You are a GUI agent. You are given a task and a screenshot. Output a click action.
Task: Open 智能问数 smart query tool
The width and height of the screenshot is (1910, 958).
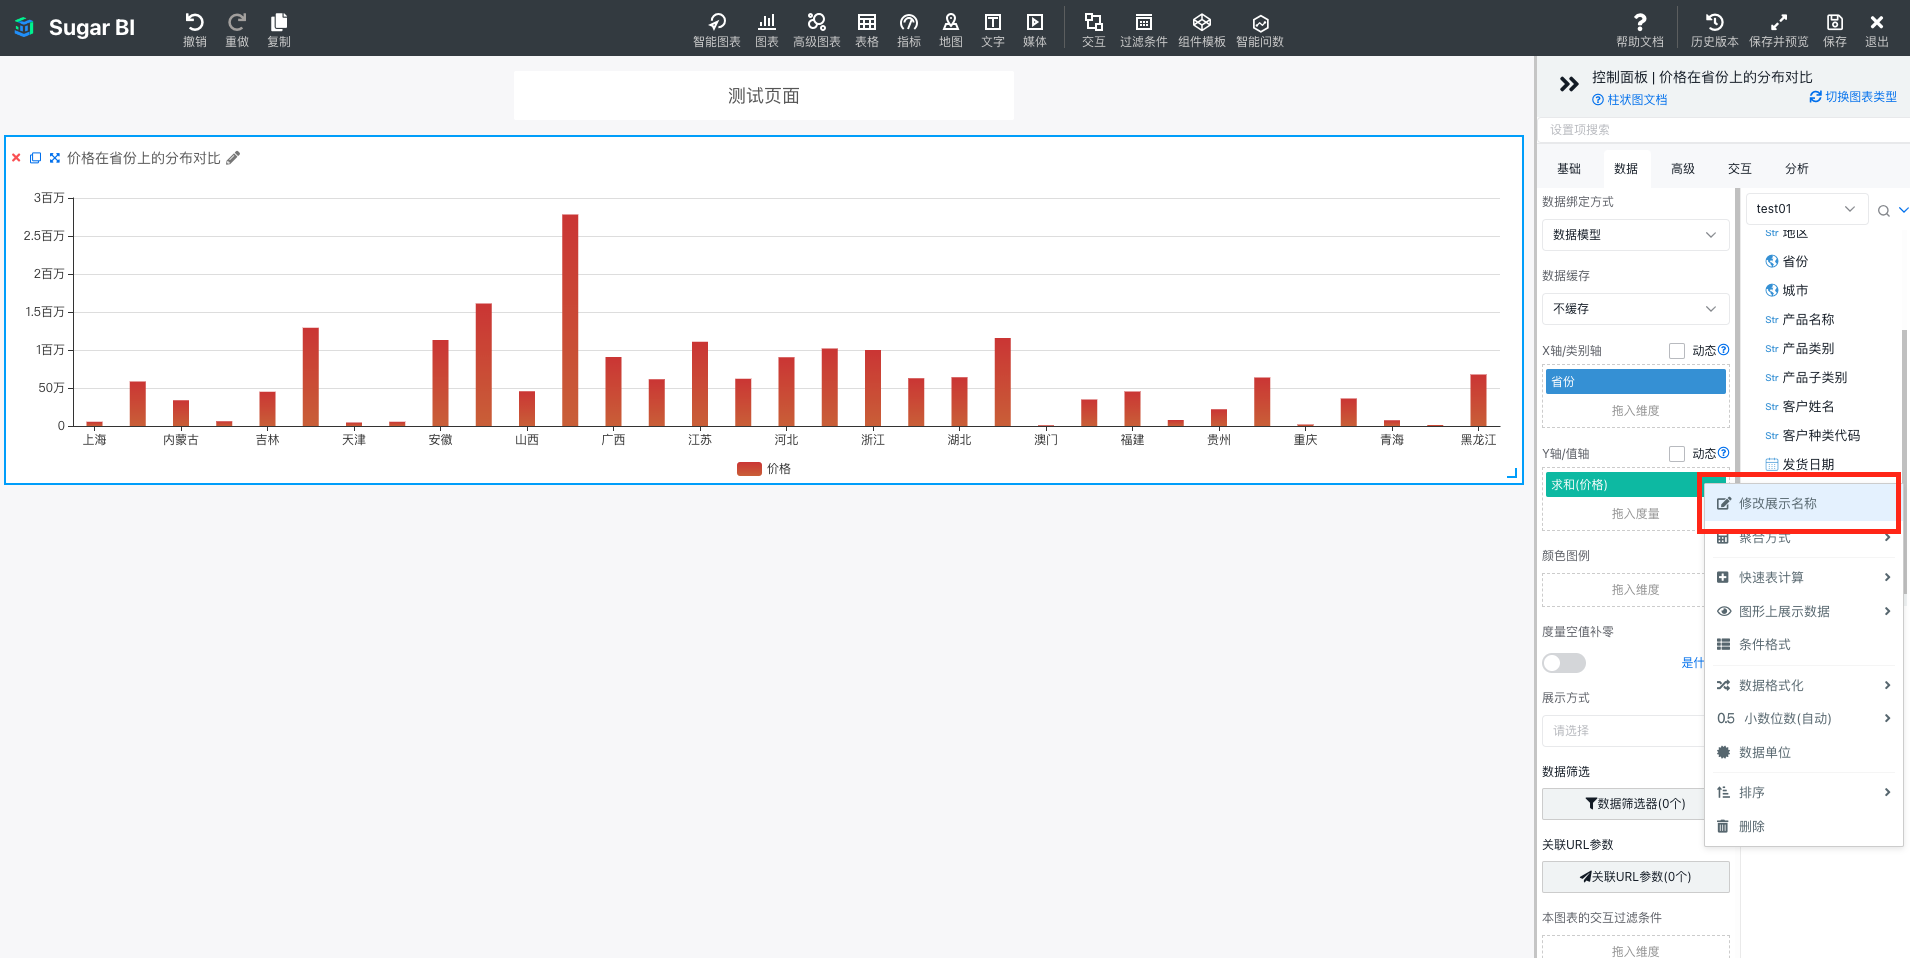click(x=1260, y=29)
